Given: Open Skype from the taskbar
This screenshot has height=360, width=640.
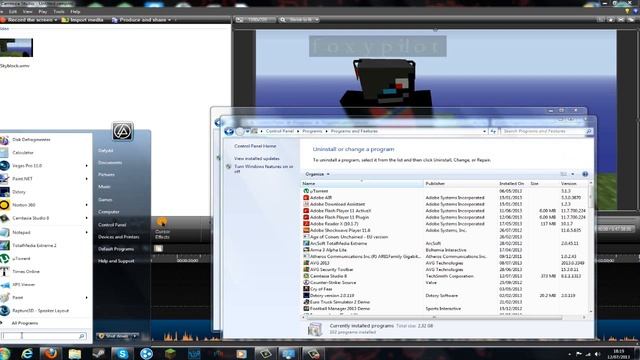Looking at the screenshot, I should pos(122,354).
